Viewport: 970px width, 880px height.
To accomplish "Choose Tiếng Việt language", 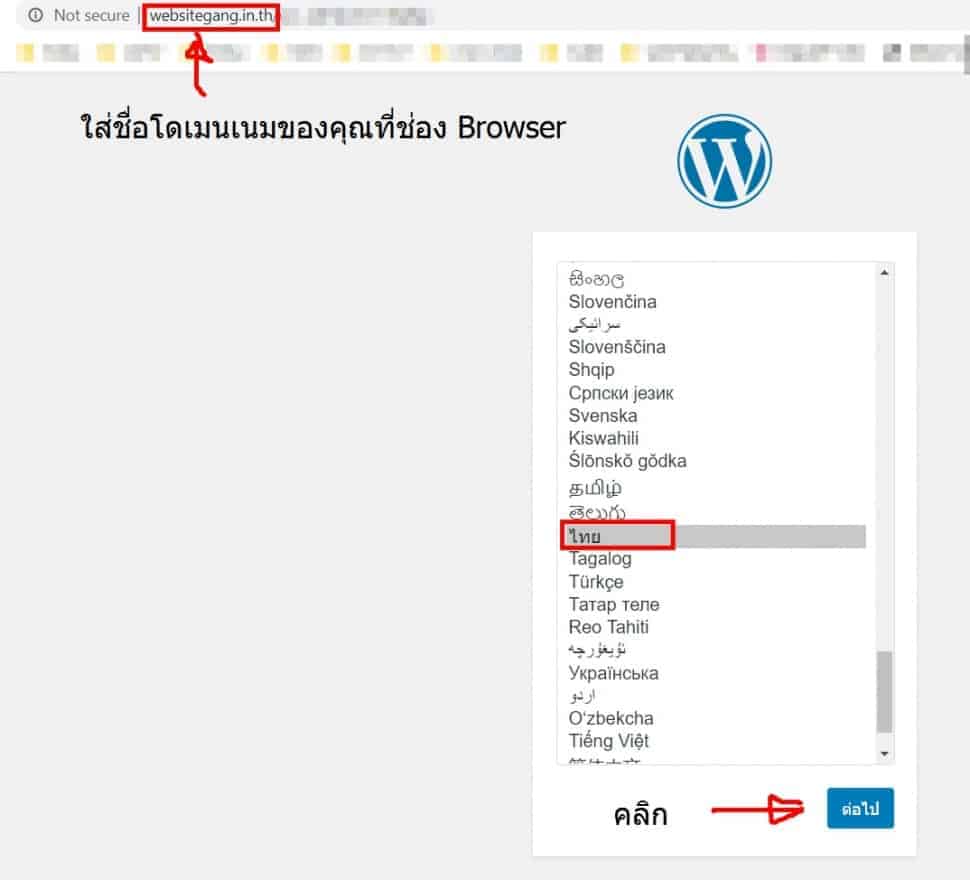I will tap(609, 741).
